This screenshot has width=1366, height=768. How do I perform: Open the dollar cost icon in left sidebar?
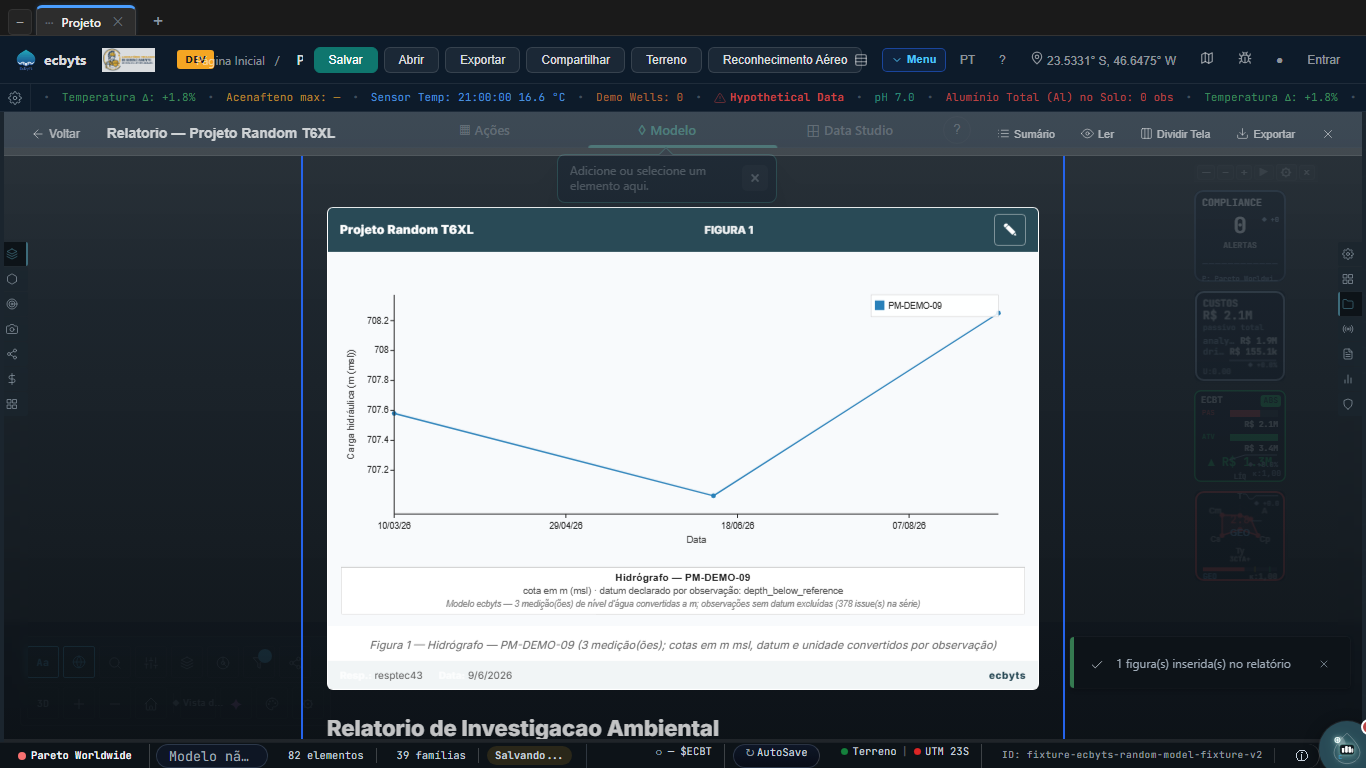tap(12, 379)
